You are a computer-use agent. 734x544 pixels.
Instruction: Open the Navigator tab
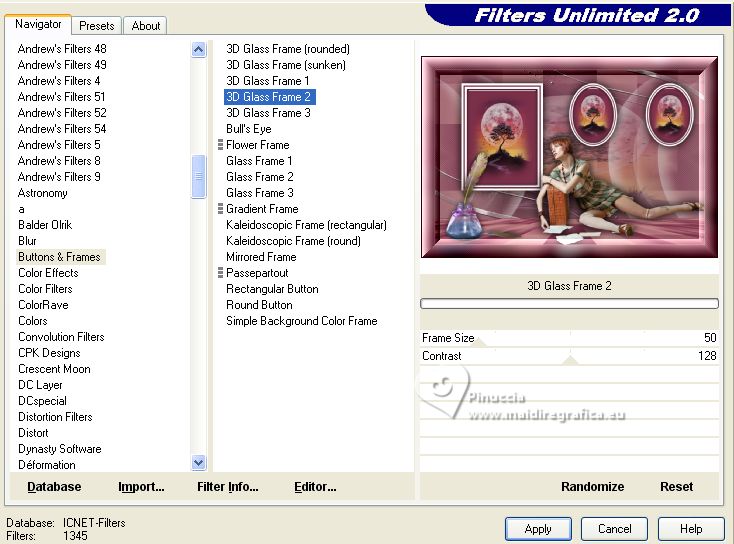(x=38, y=24)
